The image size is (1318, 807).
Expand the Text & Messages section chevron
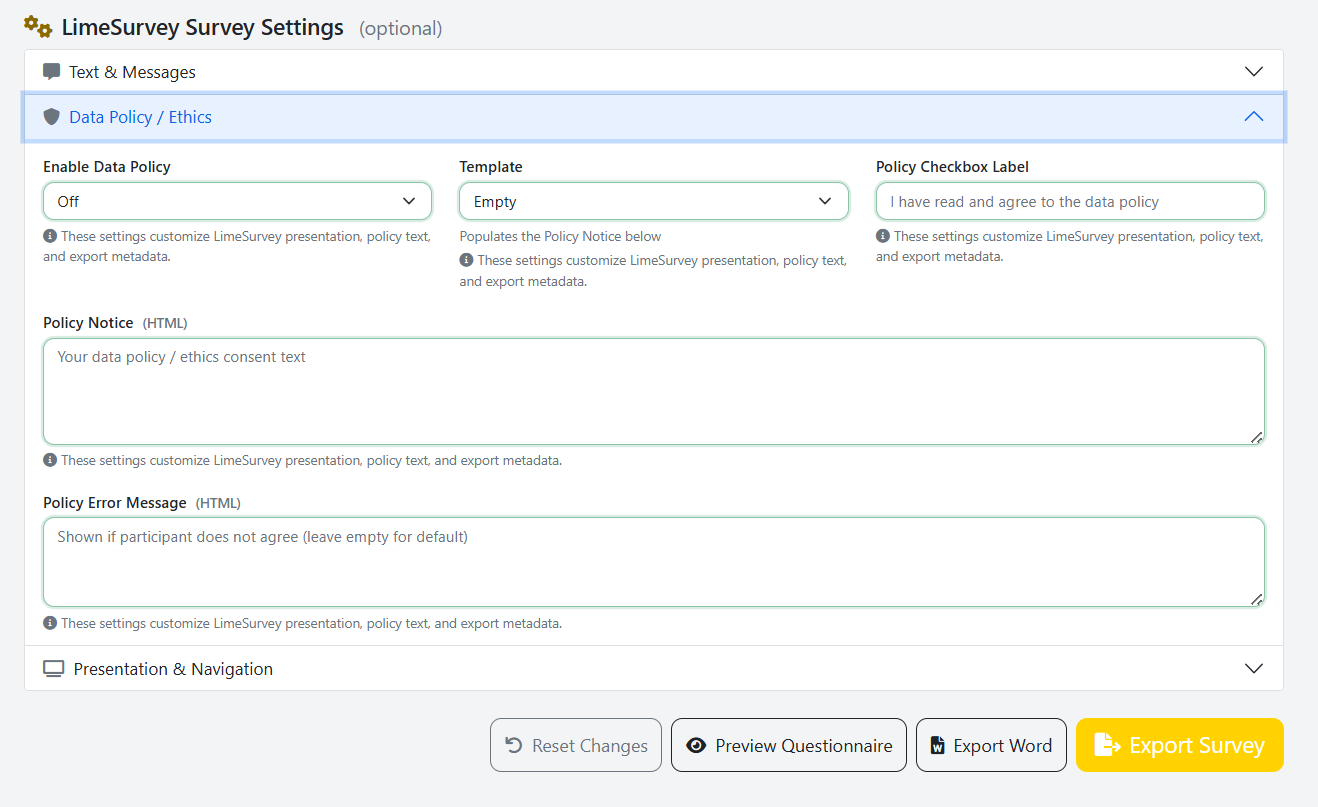coord(1254,72)
